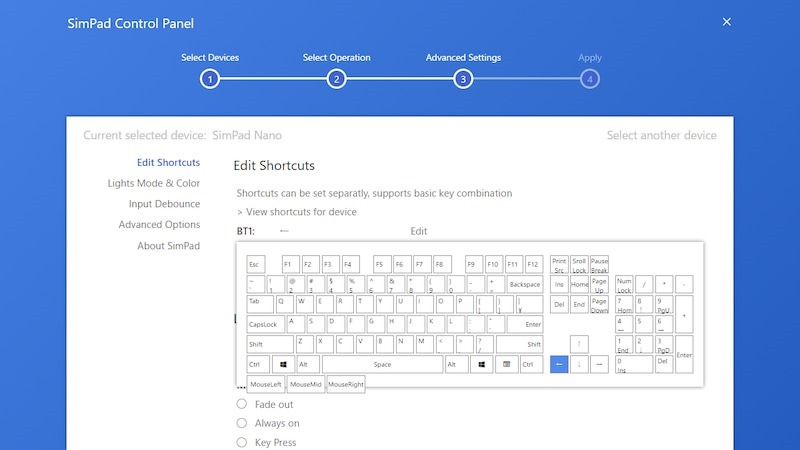This screenshot has height=450, width=800.
Task: Go to step 1 Select Devices
Action: coord(210,79)
